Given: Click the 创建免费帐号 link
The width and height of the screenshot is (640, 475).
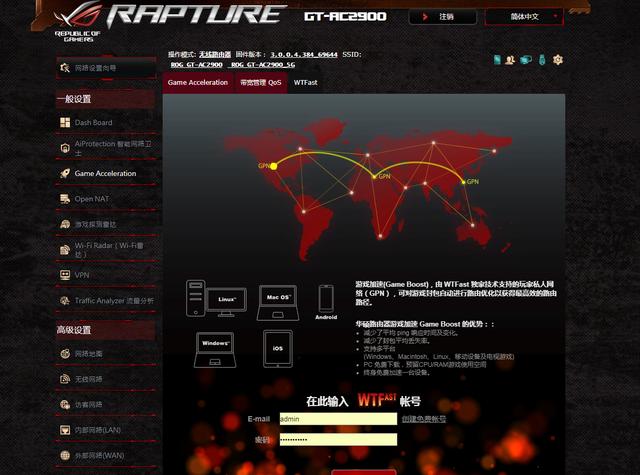Looking at the screenshot, I should coord(424,419).
